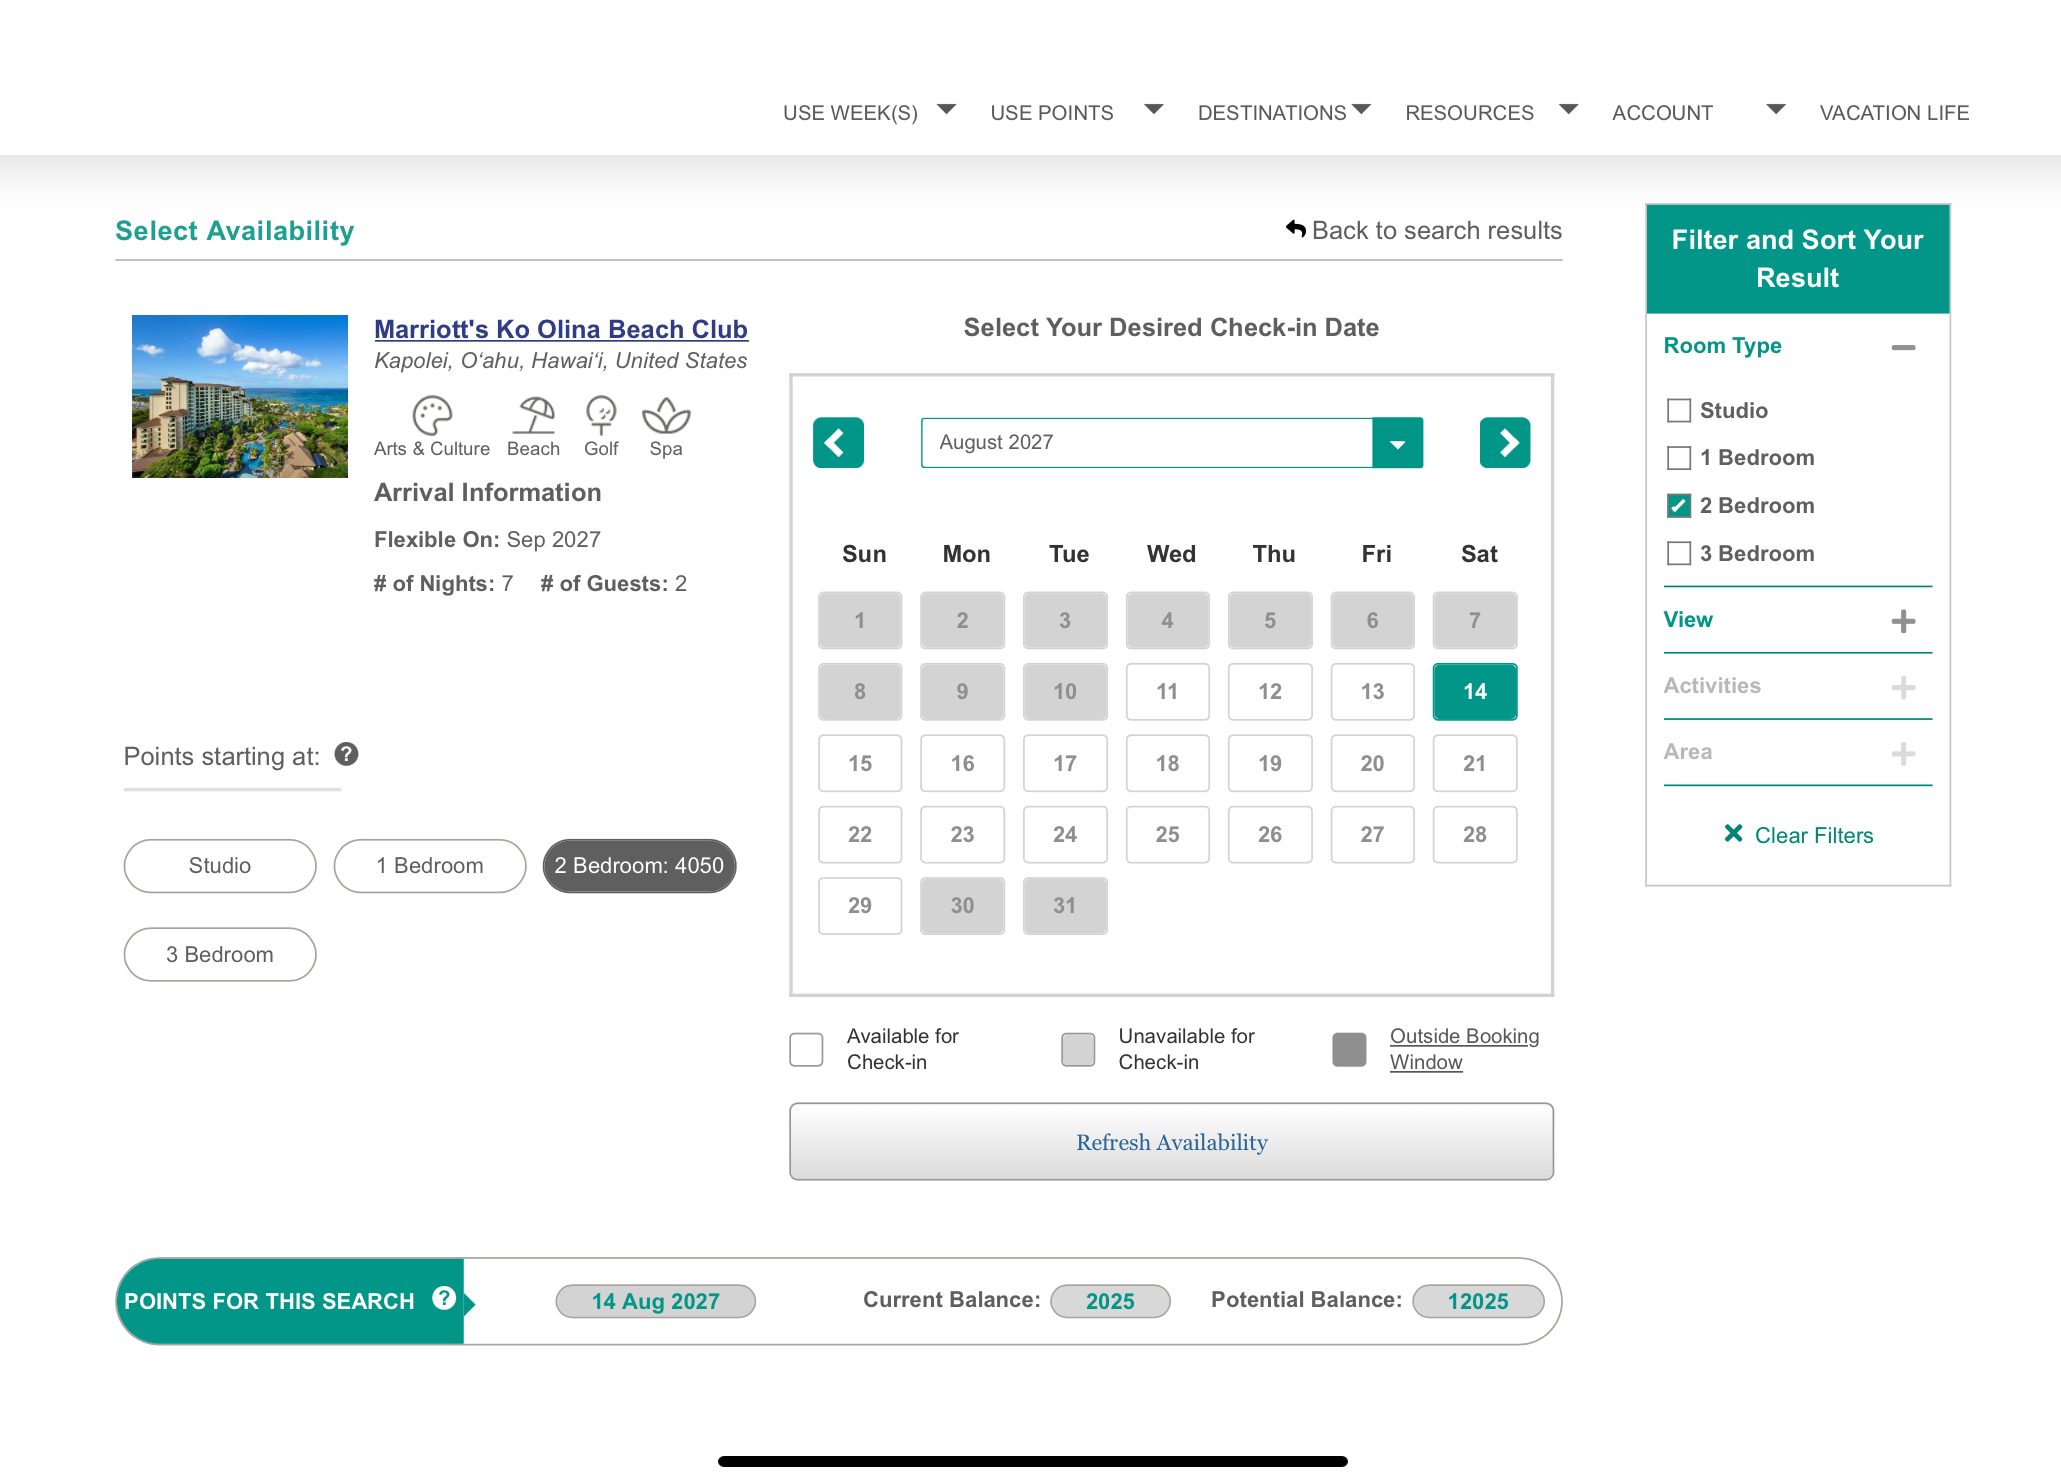Open the USE WEEK(S) menu
The image size is (2061, 1482).
850,113
